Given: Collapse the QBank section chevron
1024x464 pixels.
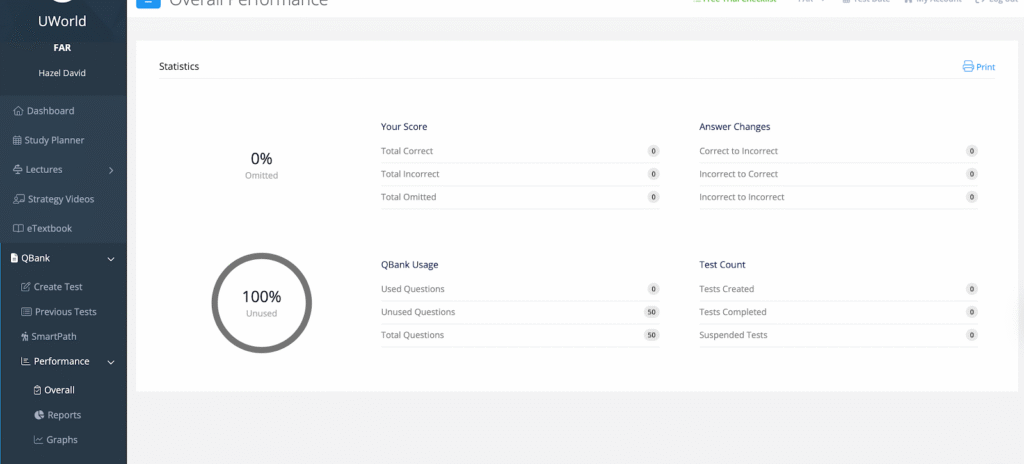Looking at the screenshot, I should (x=111, y=259).
